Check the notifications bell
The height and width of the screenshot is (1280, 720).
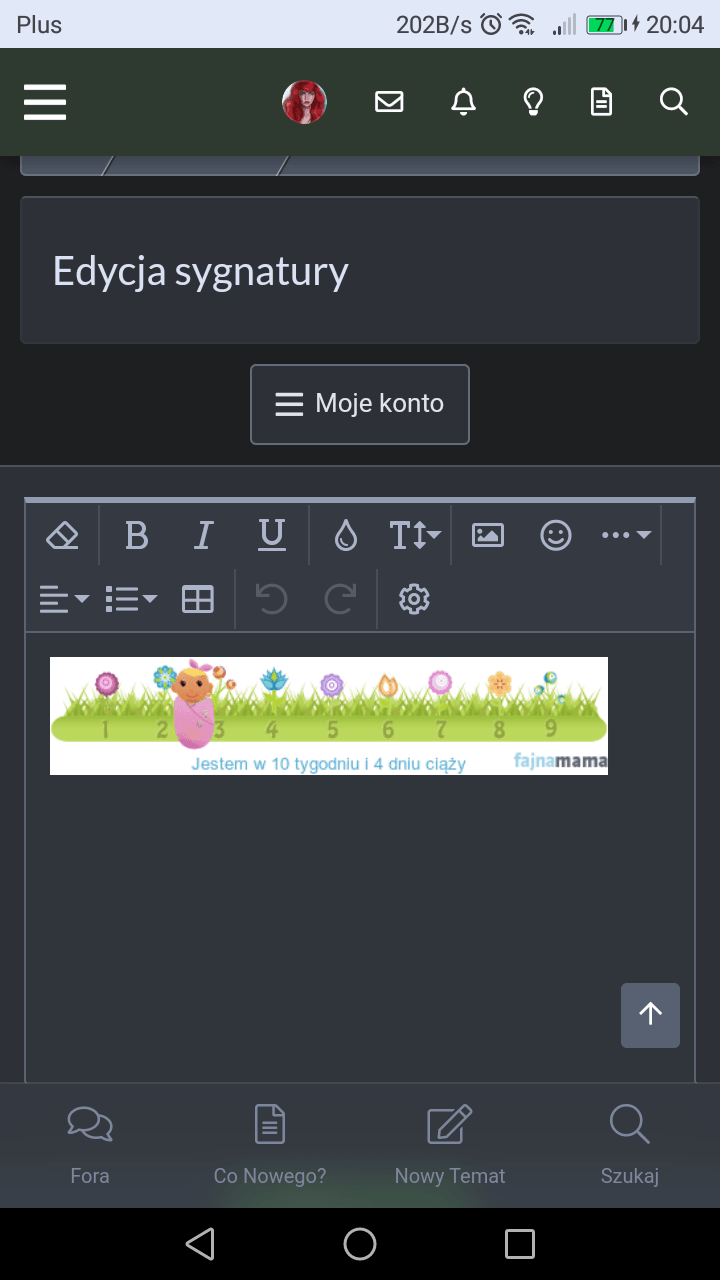[x=463, y=102]
